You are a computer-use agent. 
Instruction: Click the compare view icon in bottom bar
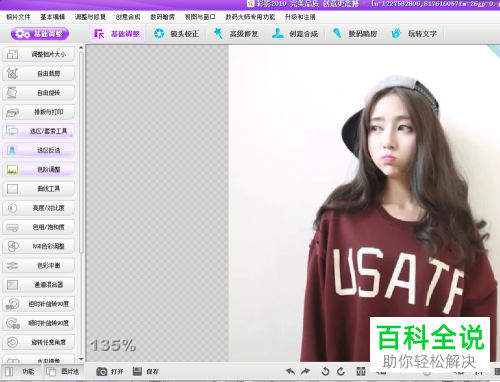point(361,371)
